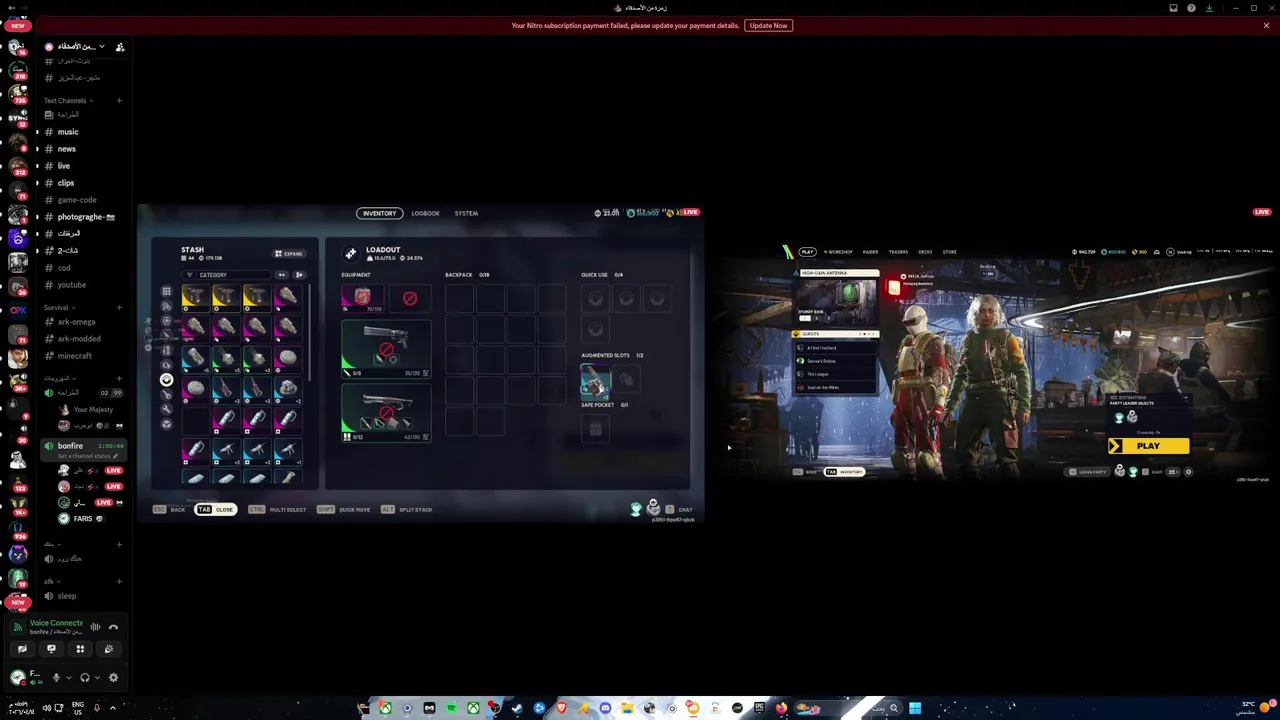
Task: Open voice Activities launcher button
Action: tap(80, 649)
